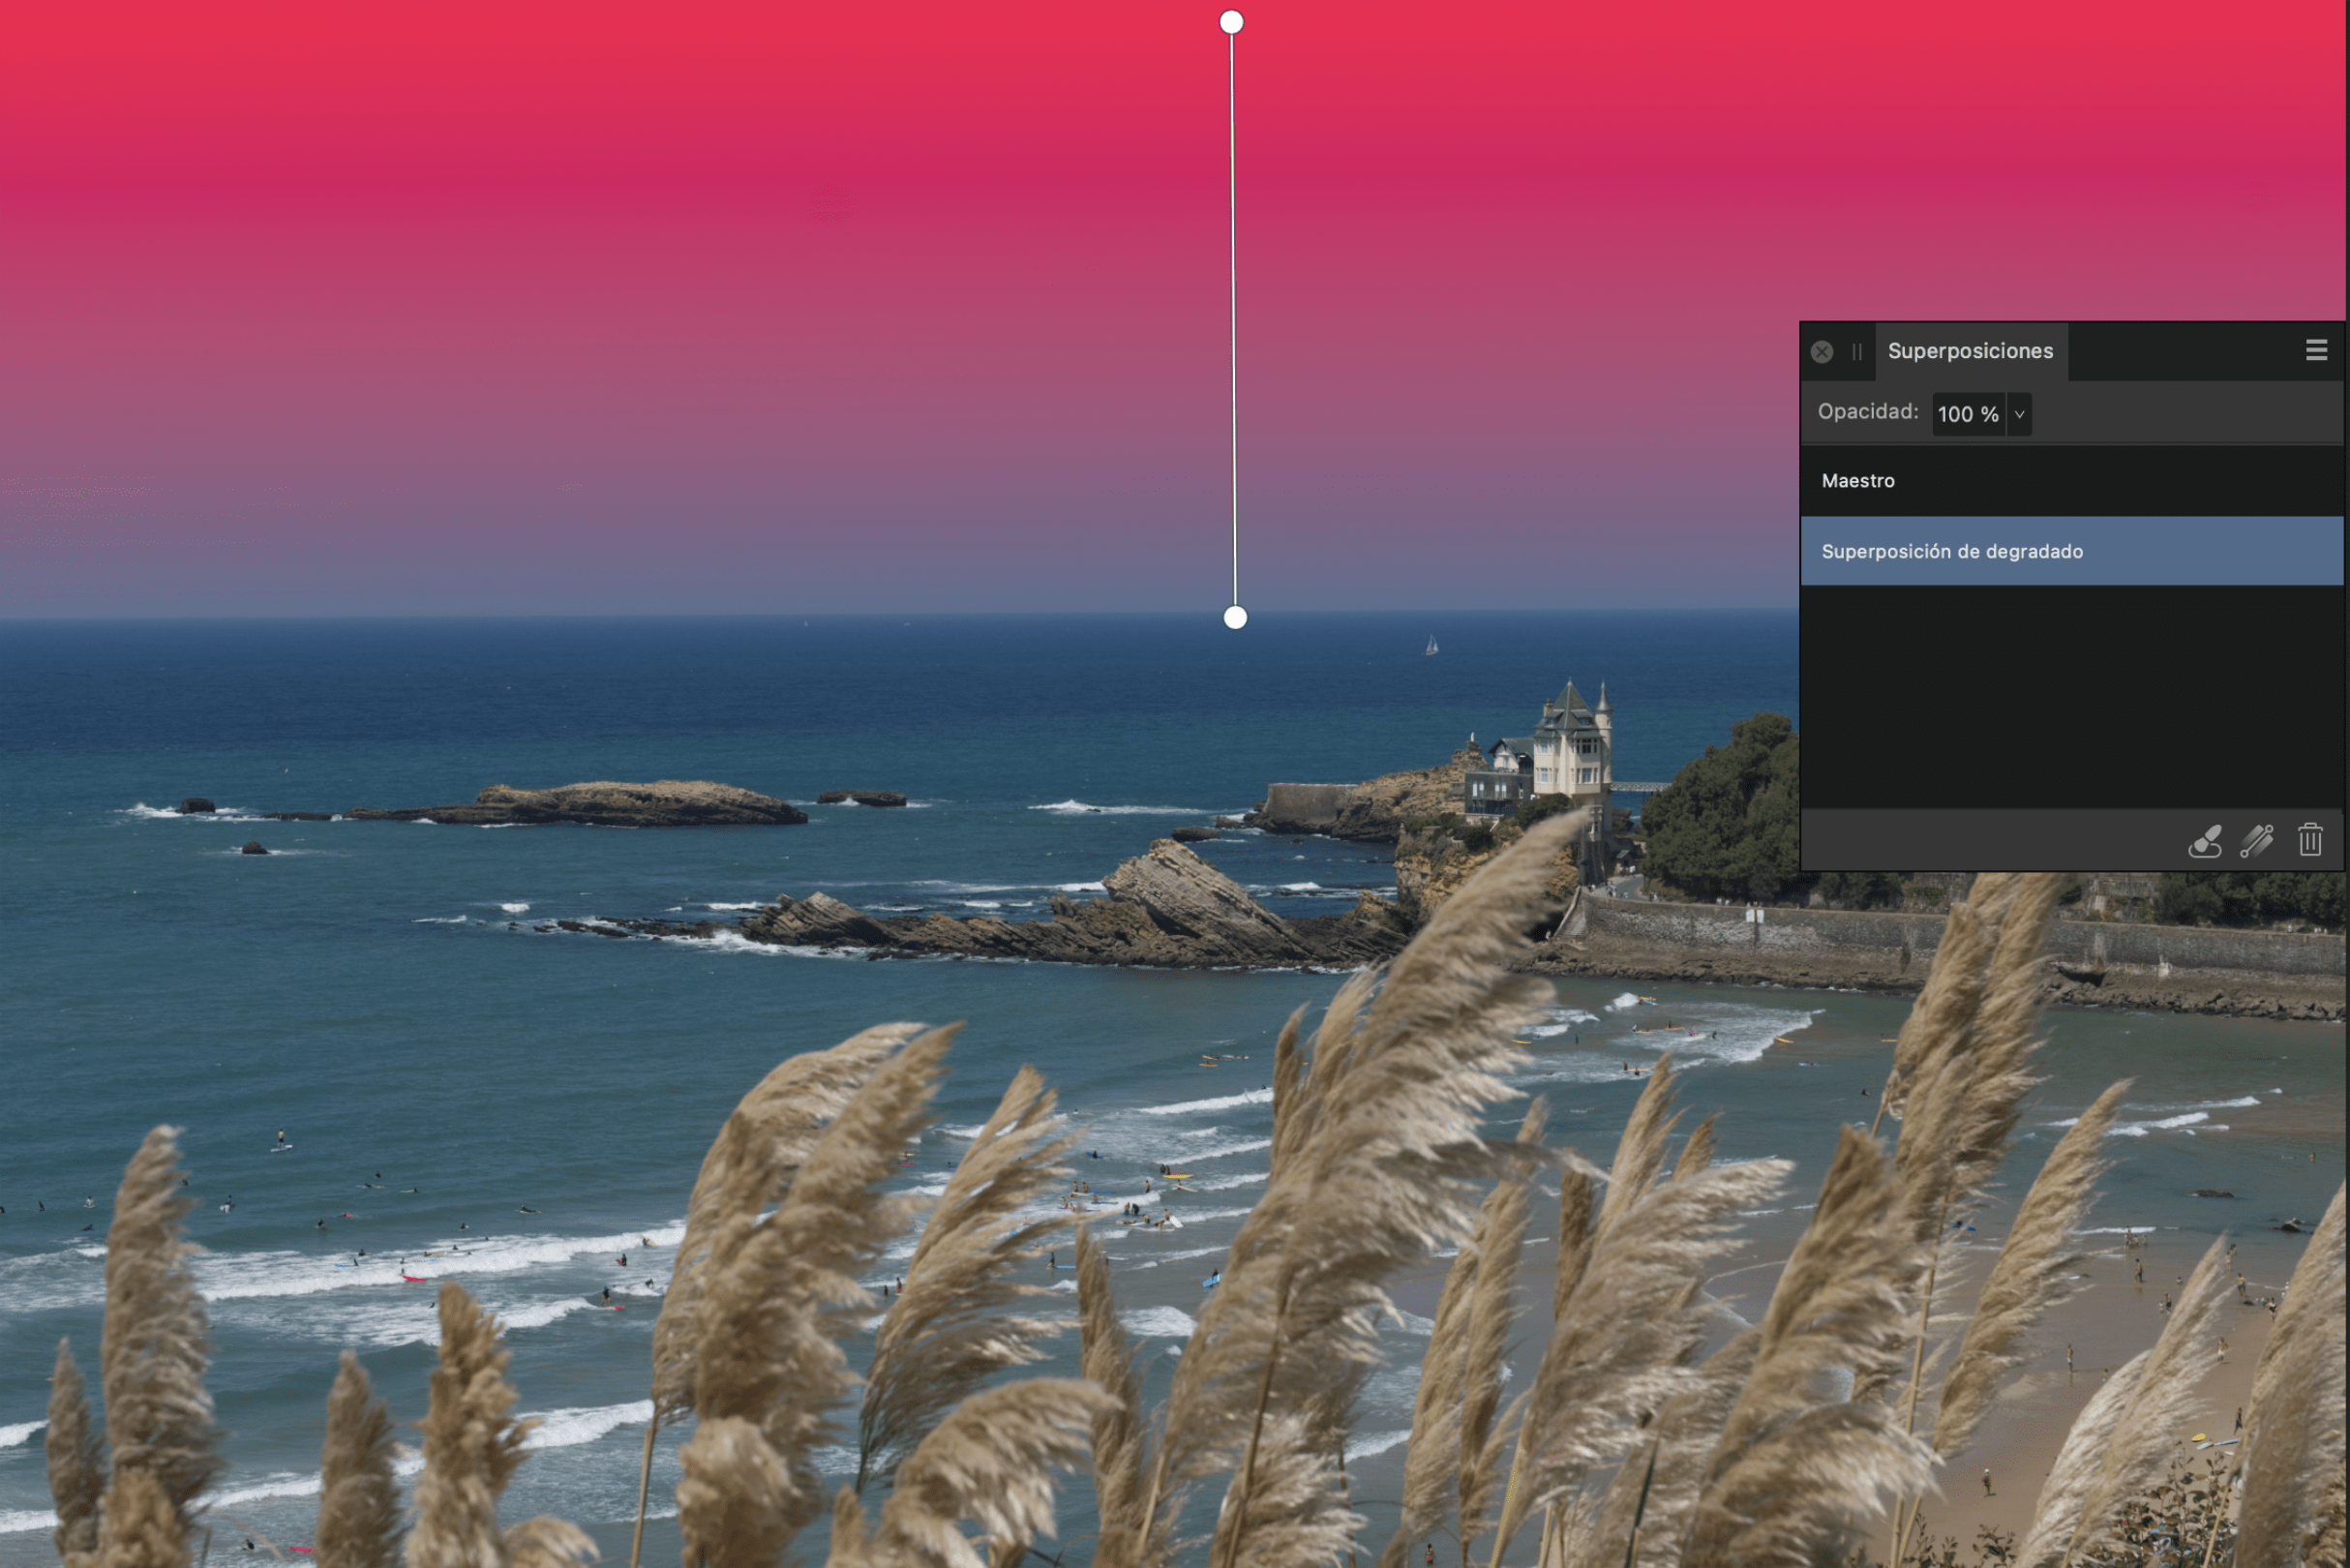
Task: Select the Superposición de degradado row
Action: (2071, 551)
